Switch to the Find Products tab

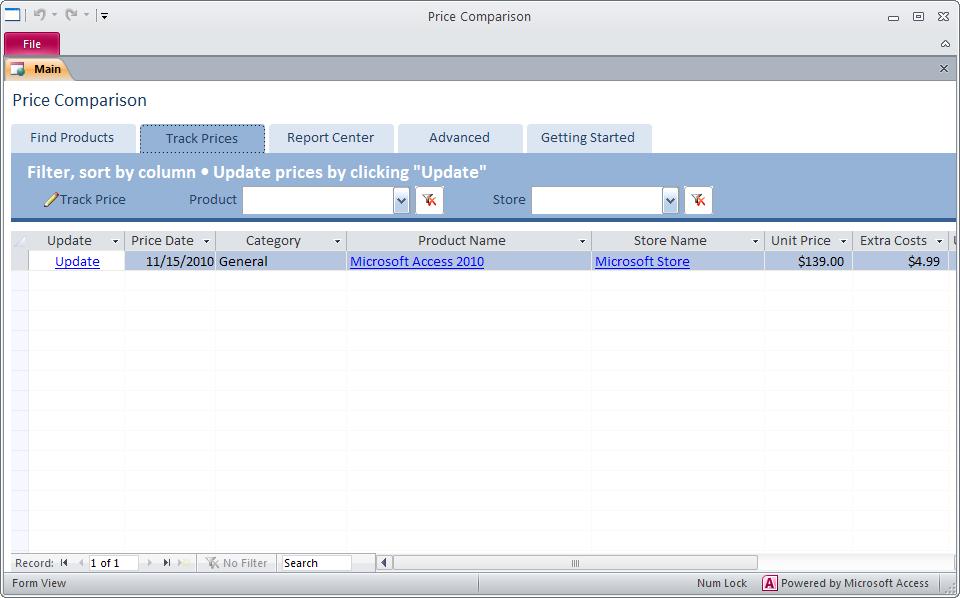pos(73,138)
